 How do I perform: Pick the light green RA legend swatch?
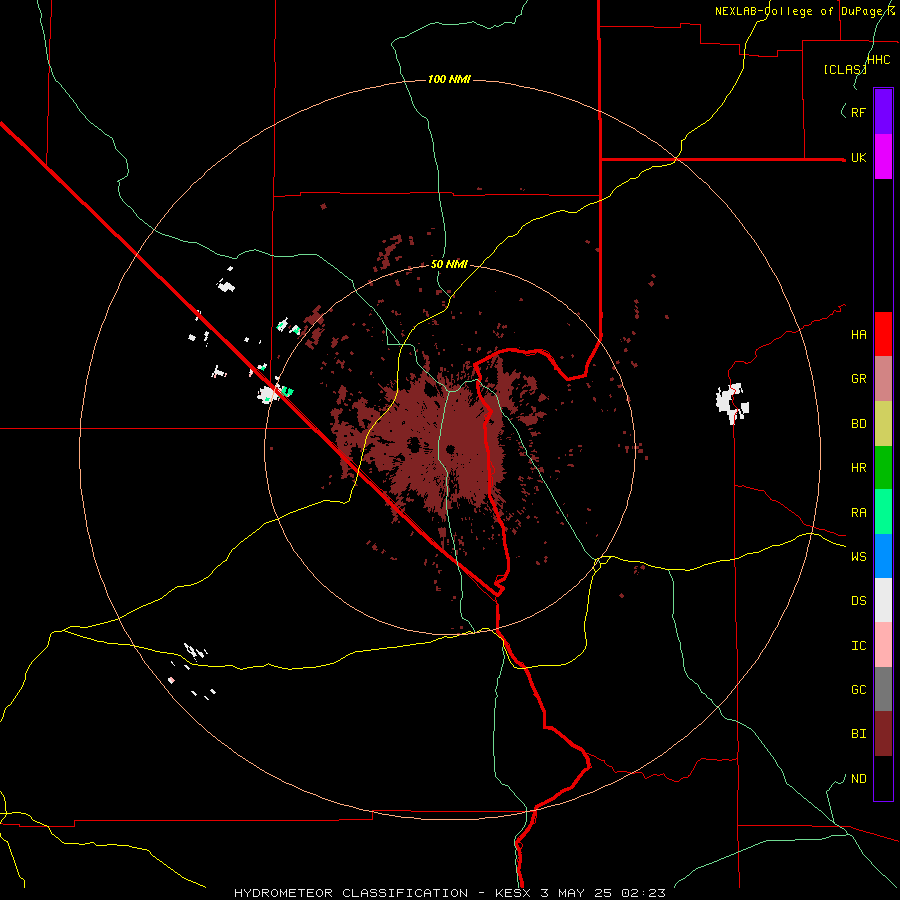[x=883, y=512]
